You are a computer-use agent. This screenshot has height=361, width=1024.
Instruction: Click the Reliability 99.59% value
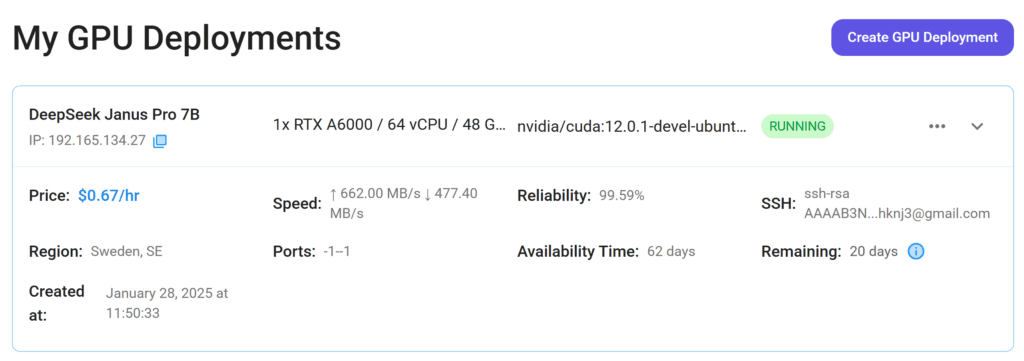coord(622,195)
